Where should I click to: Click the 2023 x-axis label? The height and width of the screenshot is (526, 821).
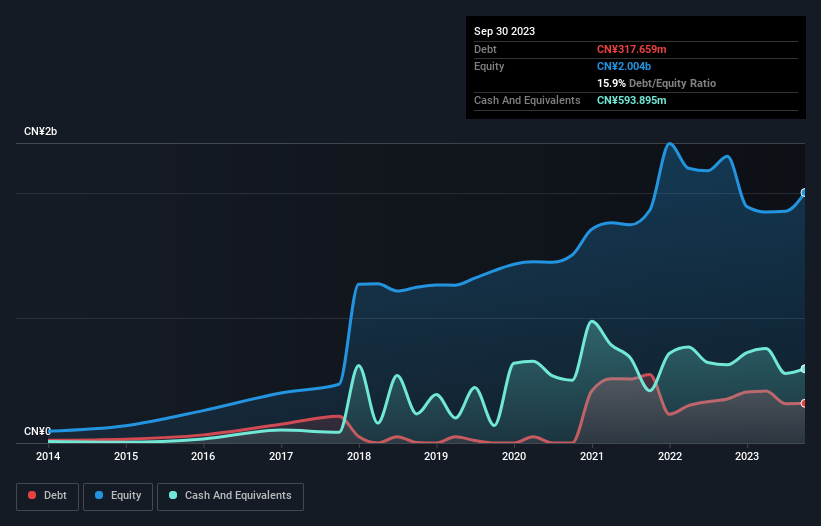(x=747, y=456)
